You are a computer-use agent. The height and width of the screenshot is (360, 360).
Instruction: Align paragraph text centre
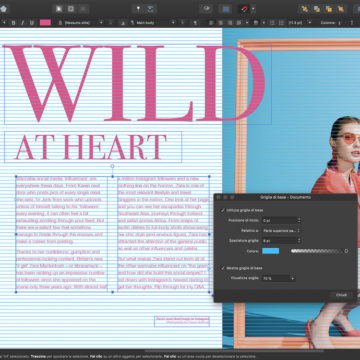click(221, 23)
